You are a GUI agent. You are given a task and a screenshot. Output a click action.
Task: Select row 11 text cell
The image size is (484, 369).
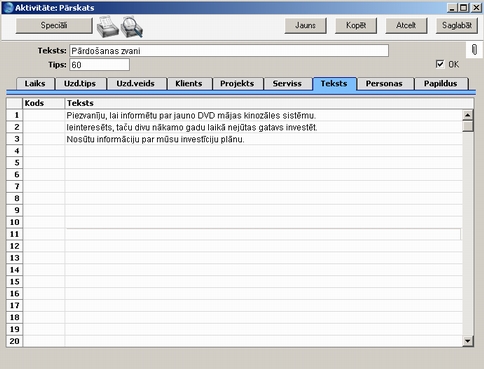click(x=263, y=234)
